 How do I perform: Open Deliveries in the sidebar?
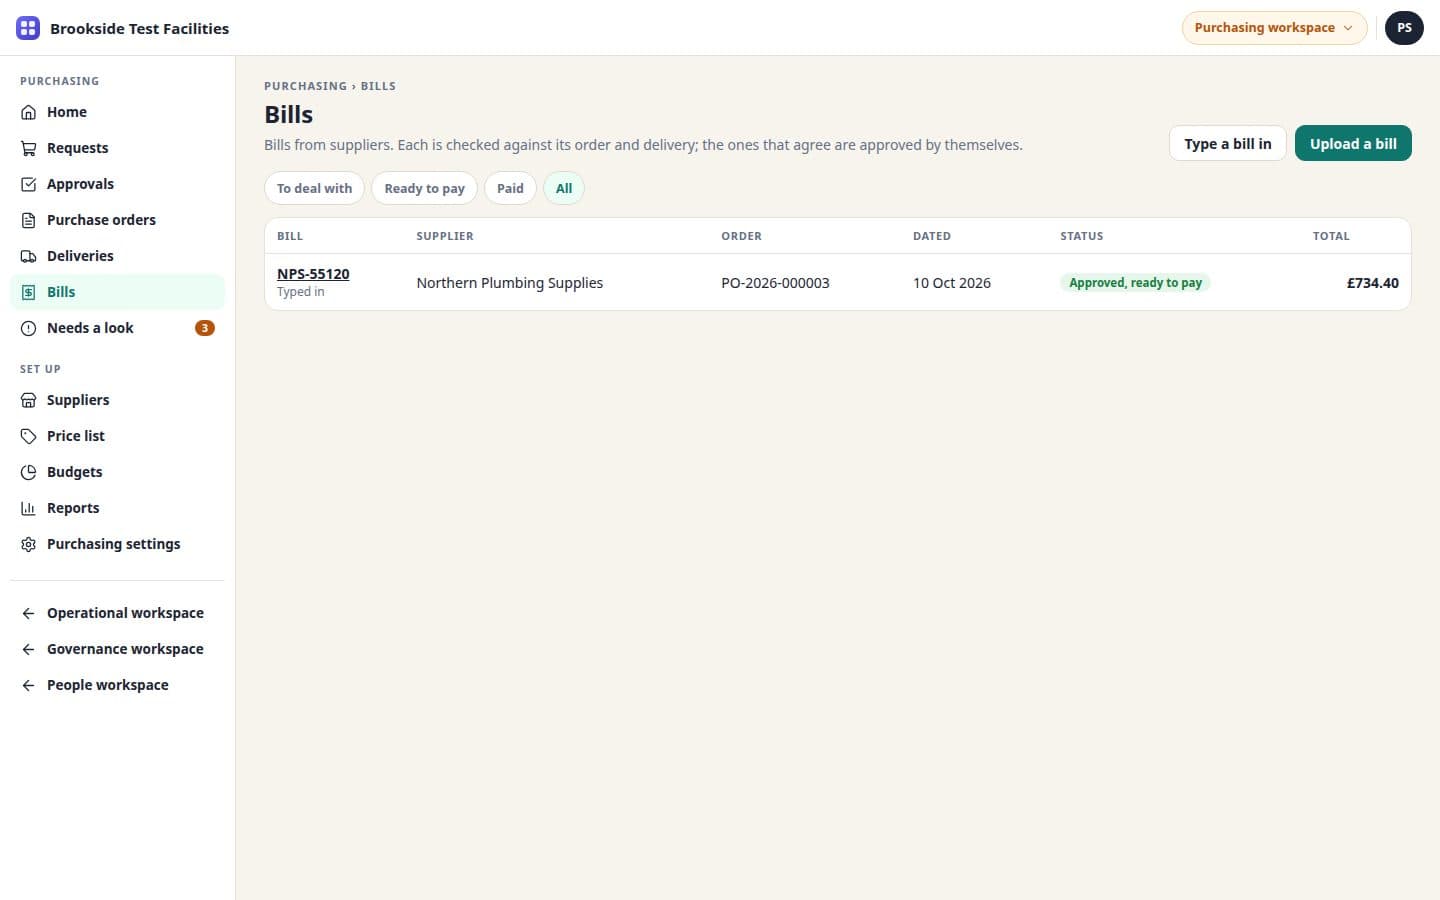coord(117,256)
